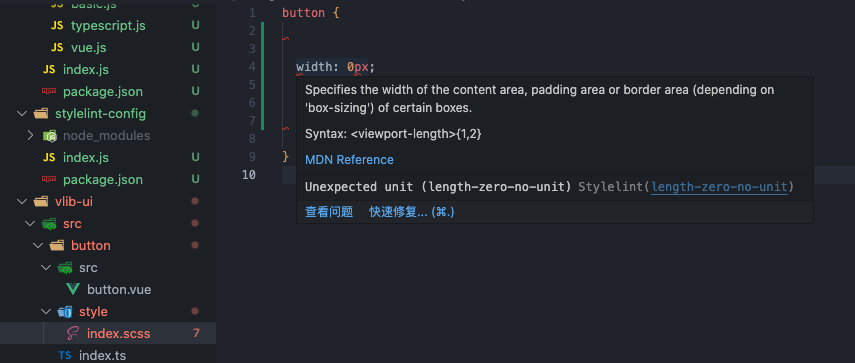This screenshot has height=363, width=855.
Task: Expand the node_modules folder chevron
Action: [30, 135]
